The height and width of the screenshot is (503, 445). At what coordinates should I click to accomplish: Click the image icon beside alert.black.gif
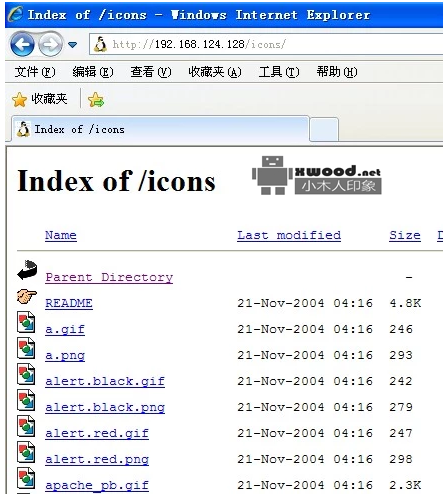point(26,374)
